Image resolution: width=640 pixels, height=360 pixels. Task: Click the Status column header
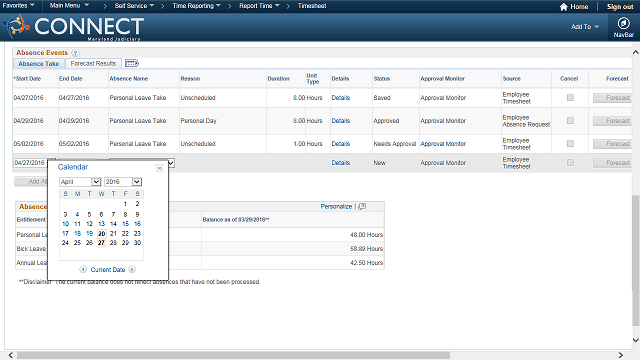pyautogui.click(x=382, y=79)
